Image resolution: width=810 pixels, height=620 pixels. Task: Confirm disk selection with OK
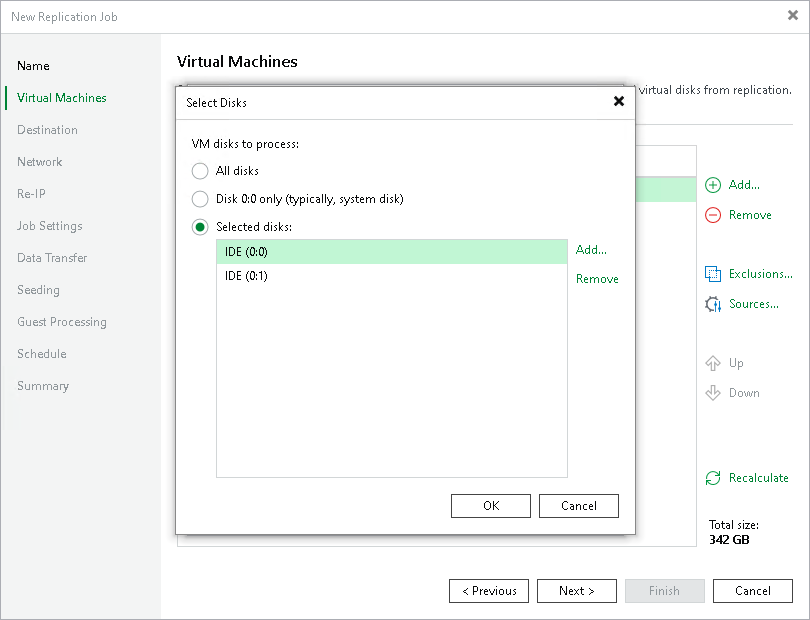(491, 506)
